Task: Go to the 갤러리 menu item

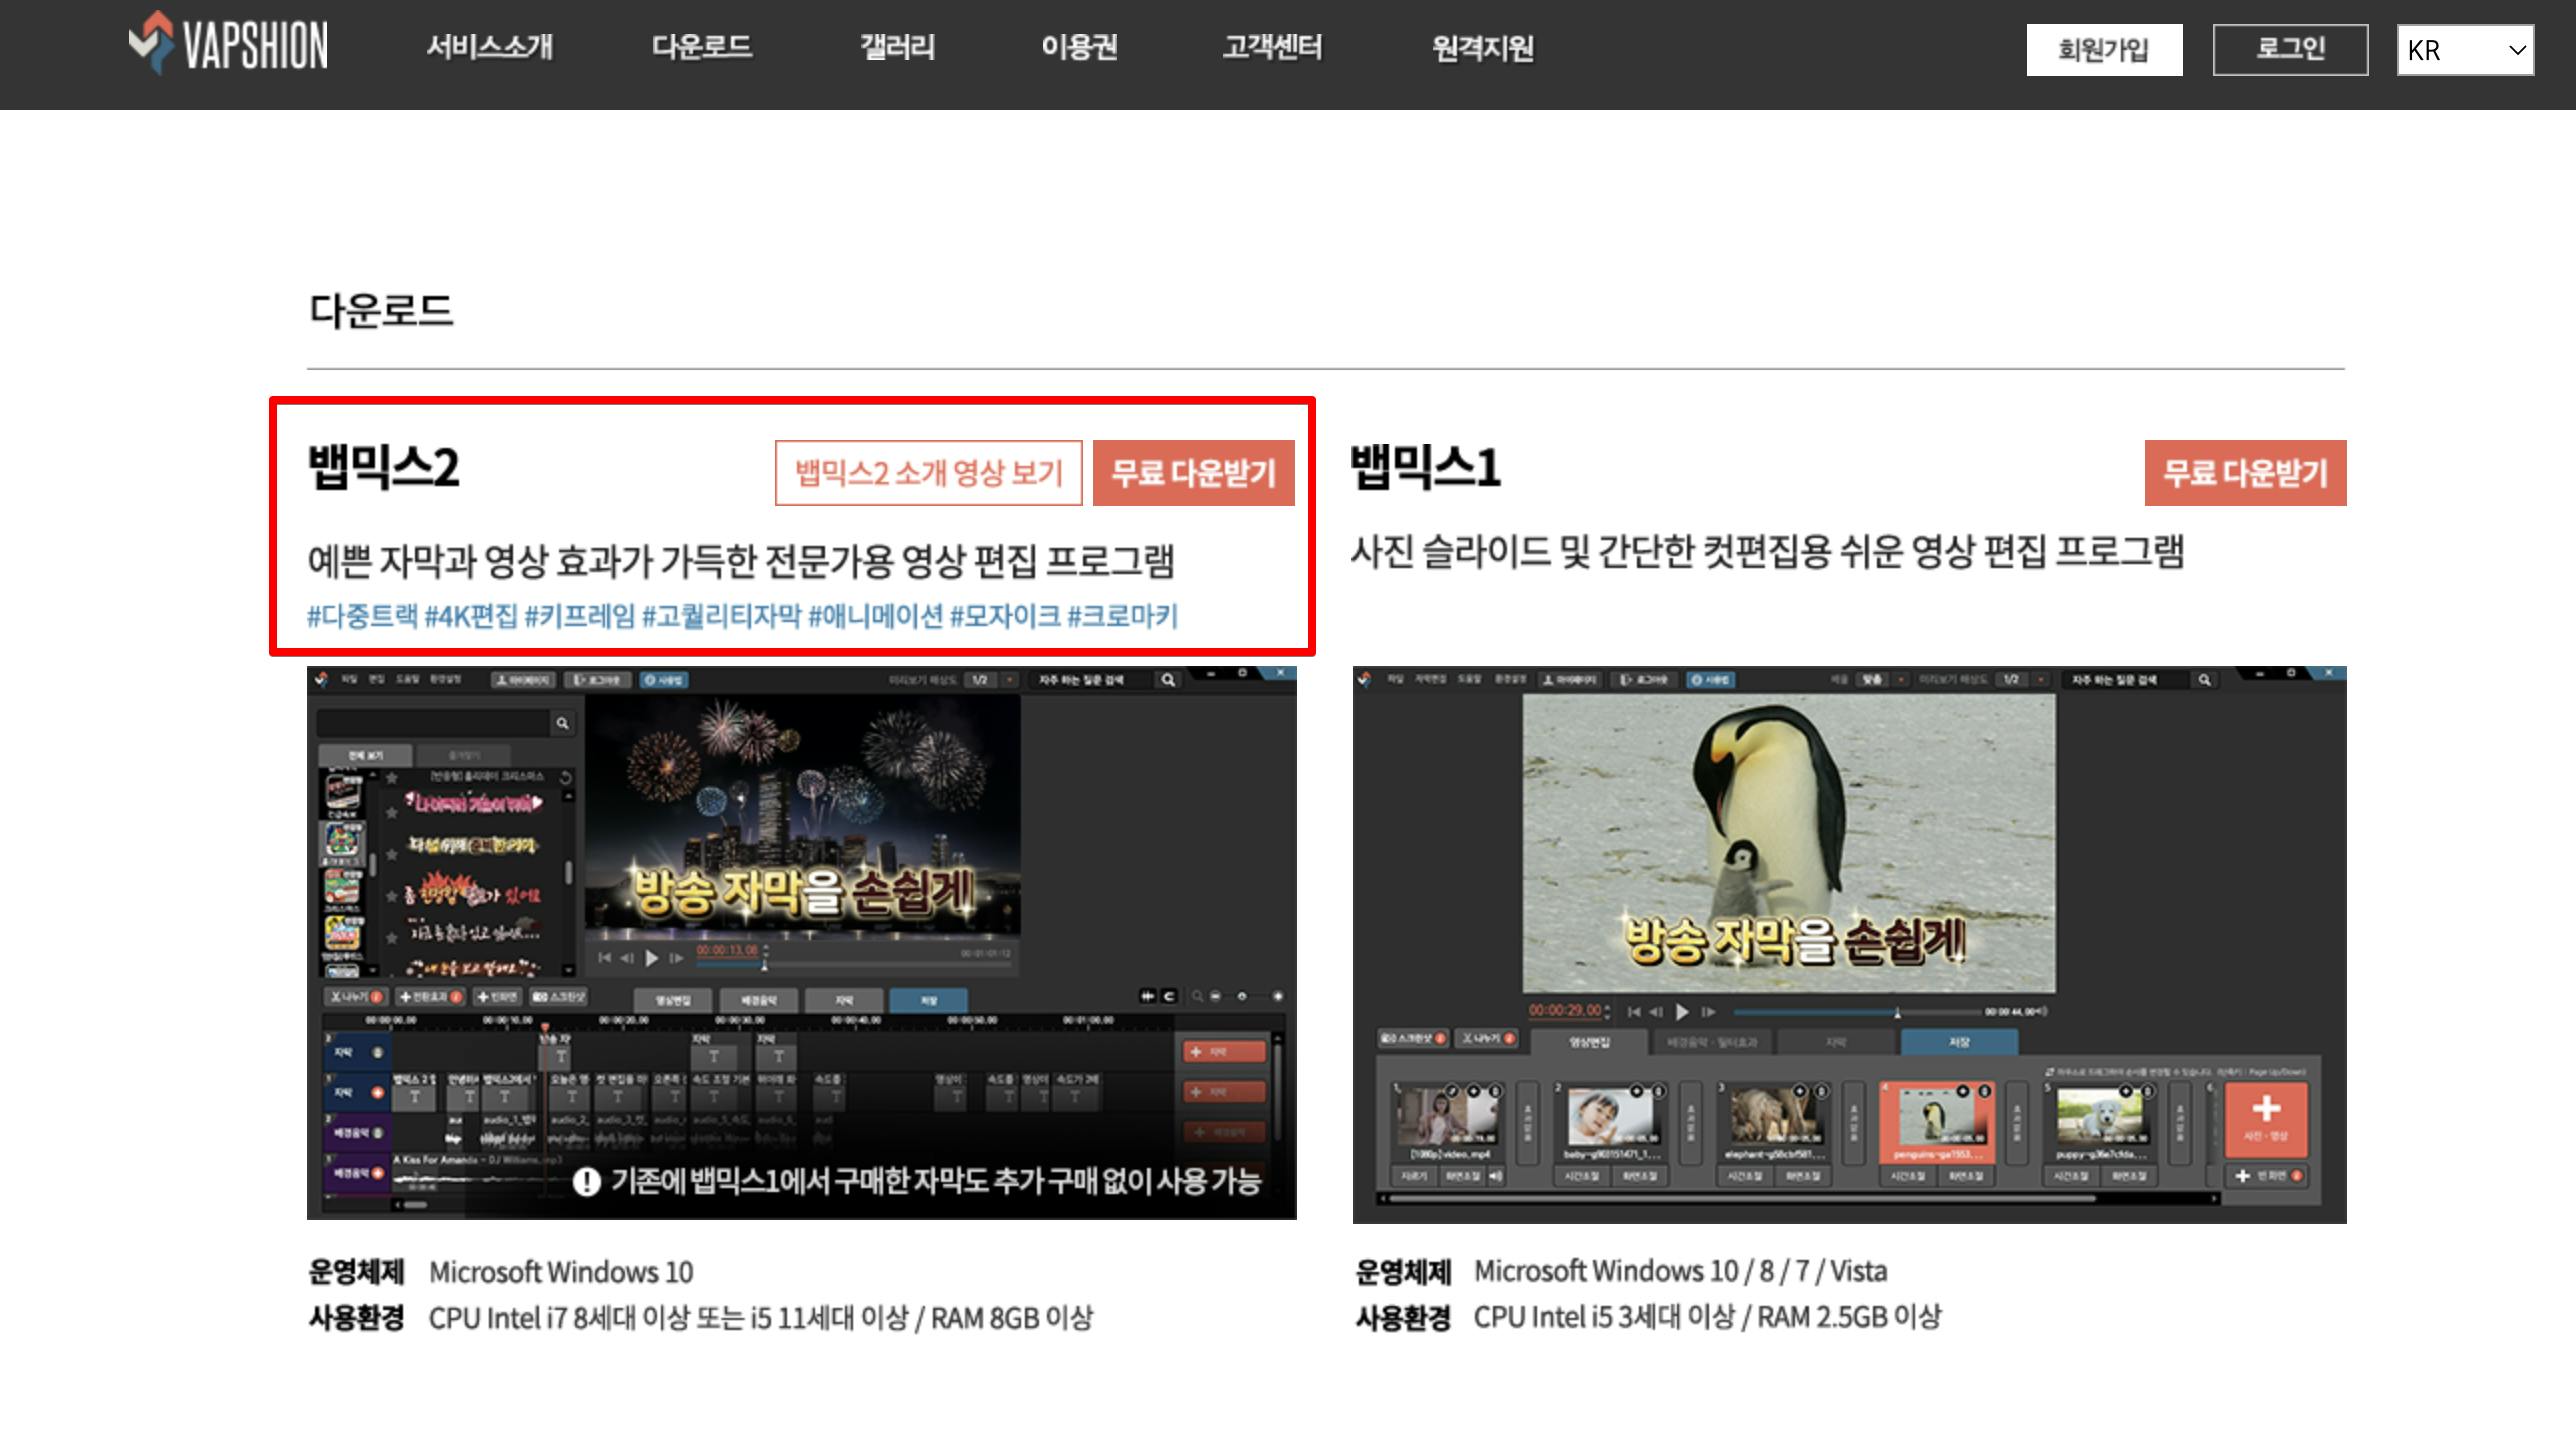Action: point(897,47)
